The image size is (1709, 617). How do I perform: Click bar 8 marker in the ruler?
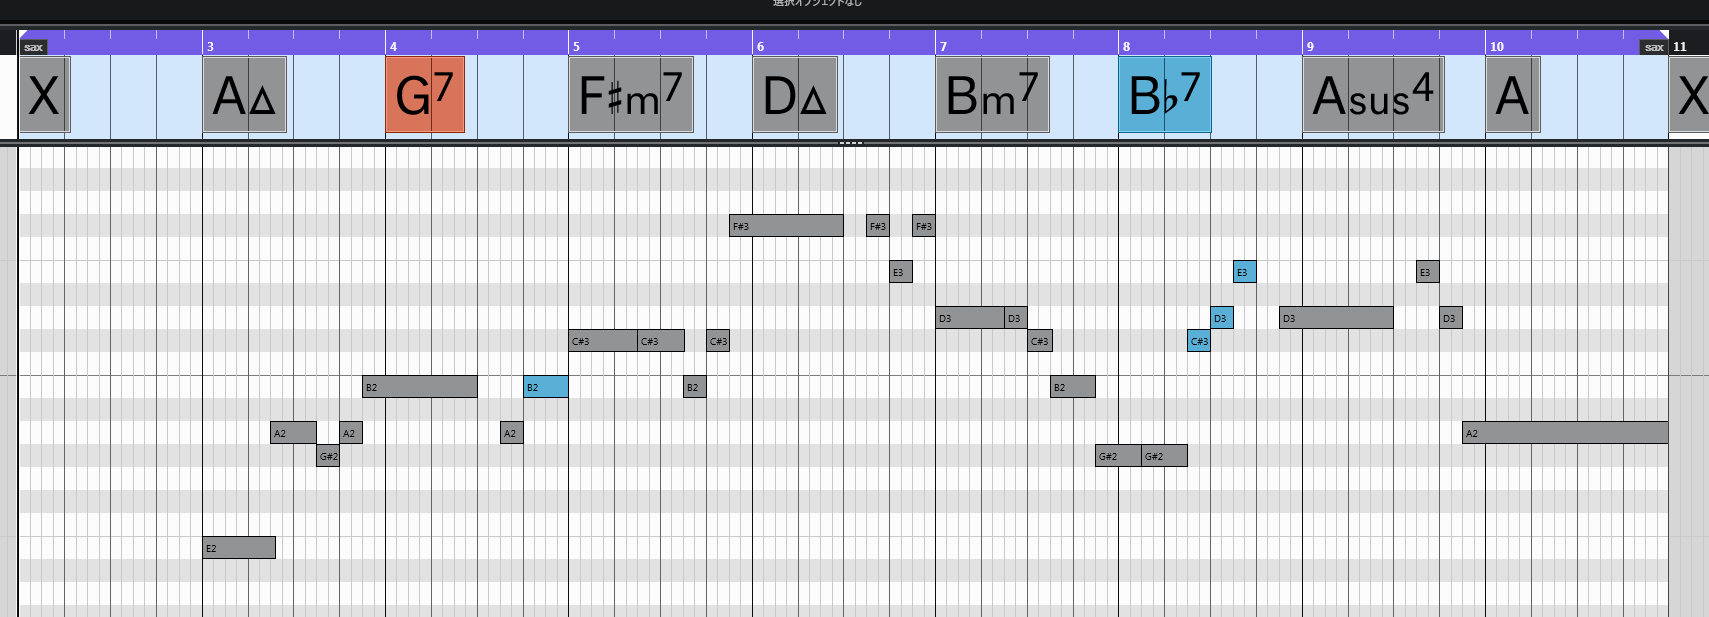pyautogui.click(x=1126, y=46)
